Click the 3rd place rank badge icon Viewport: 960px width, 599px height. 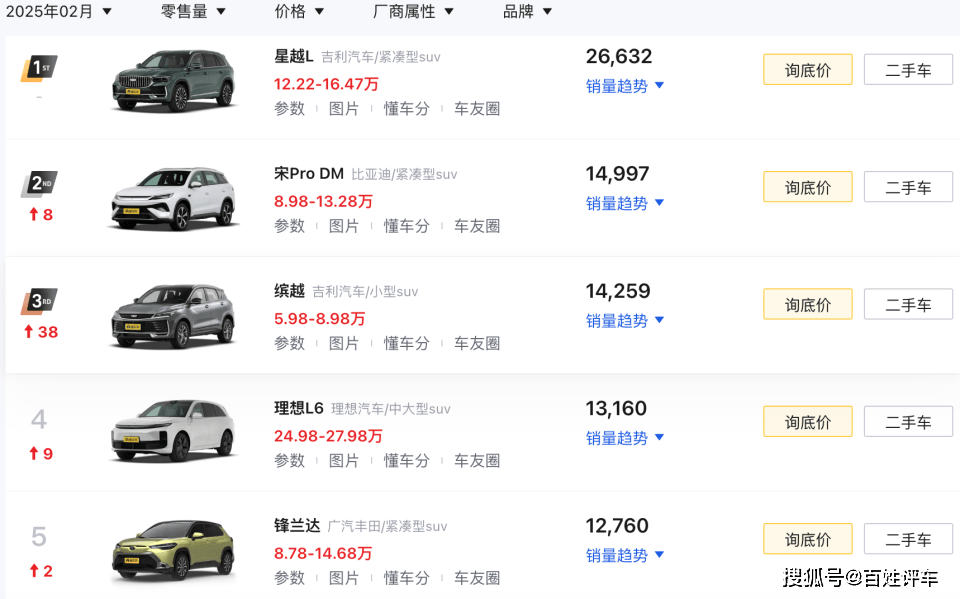tap(39, 301)
